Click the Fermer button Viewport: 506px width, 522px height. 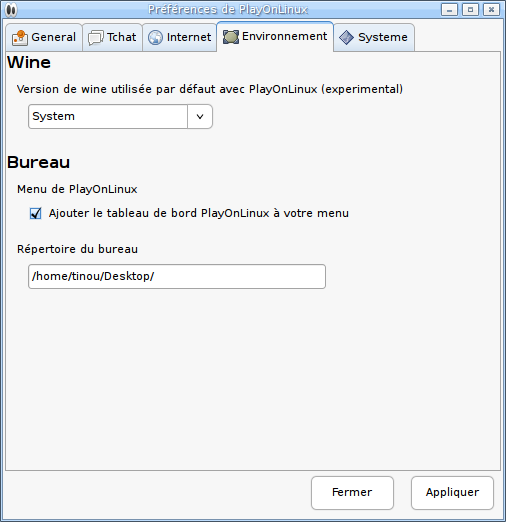click(352, 493)
